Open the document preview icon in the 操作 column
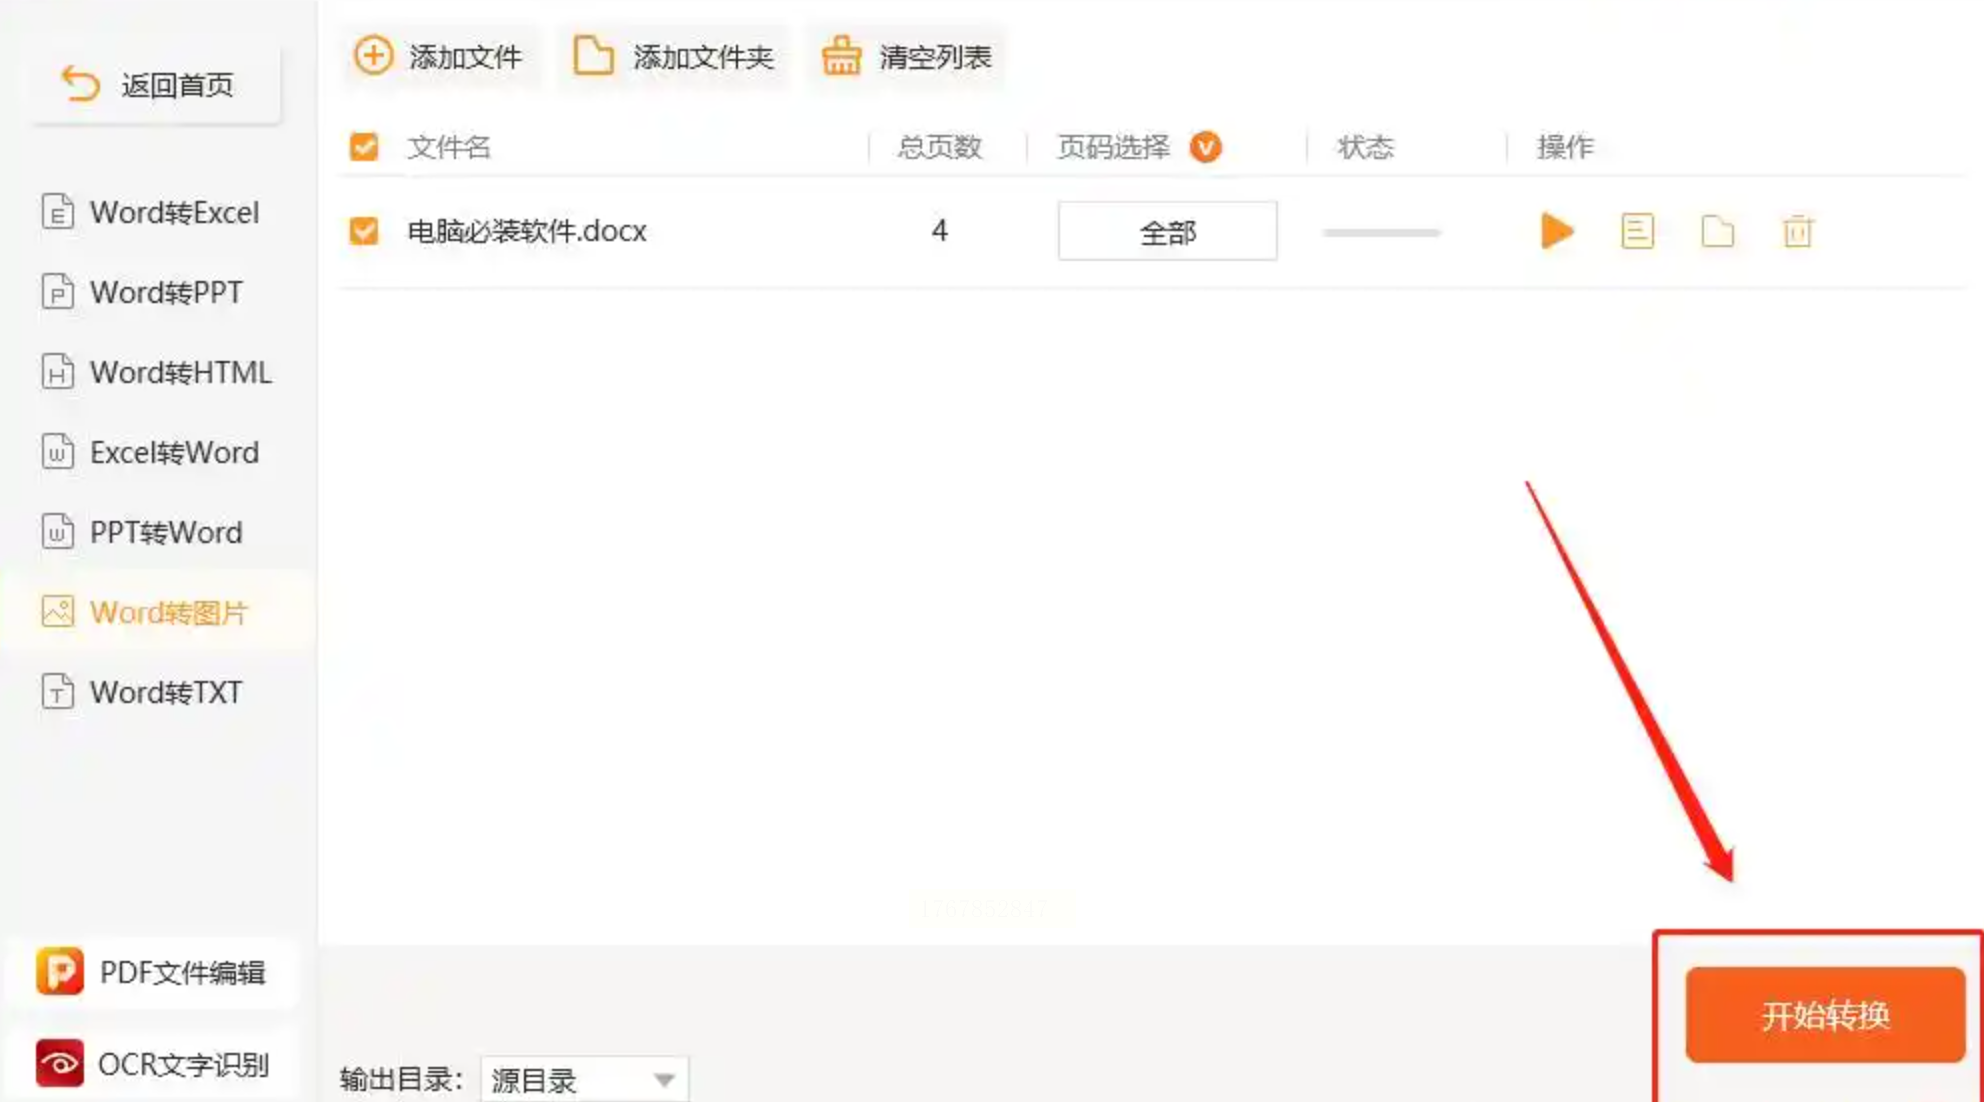 point(1637,231)
